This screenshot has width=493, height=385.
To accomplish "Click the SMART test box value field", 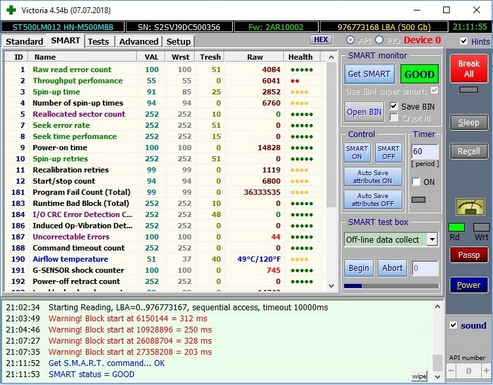I will pyautogui.click(x=425, y=268).
